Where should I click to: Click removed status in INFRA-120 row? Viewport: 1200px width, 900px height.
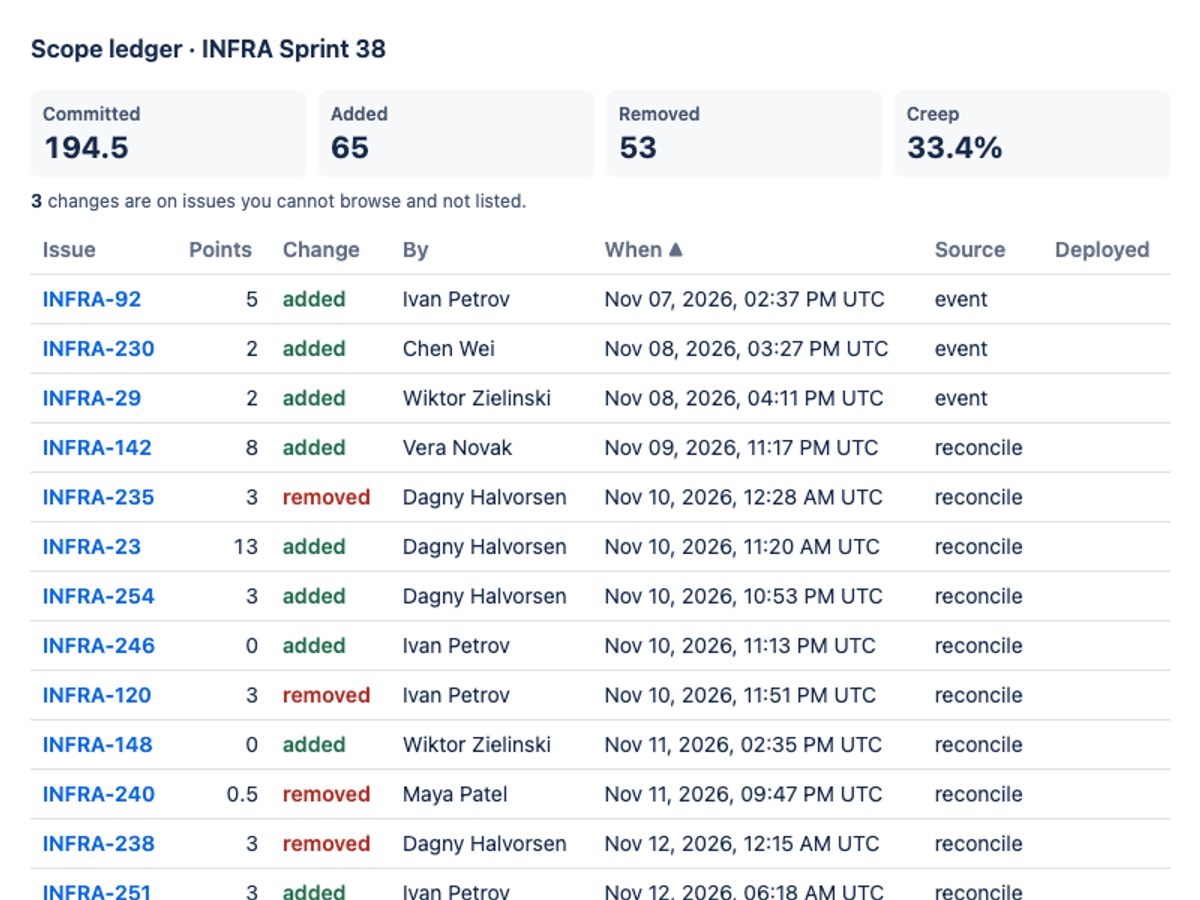tap(326, 695)
